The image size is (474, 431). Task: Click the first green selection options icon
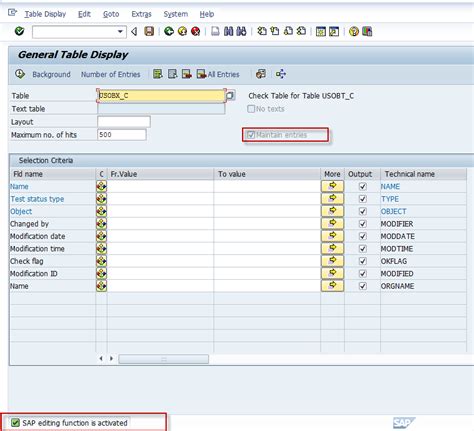[x=158, y=74]
